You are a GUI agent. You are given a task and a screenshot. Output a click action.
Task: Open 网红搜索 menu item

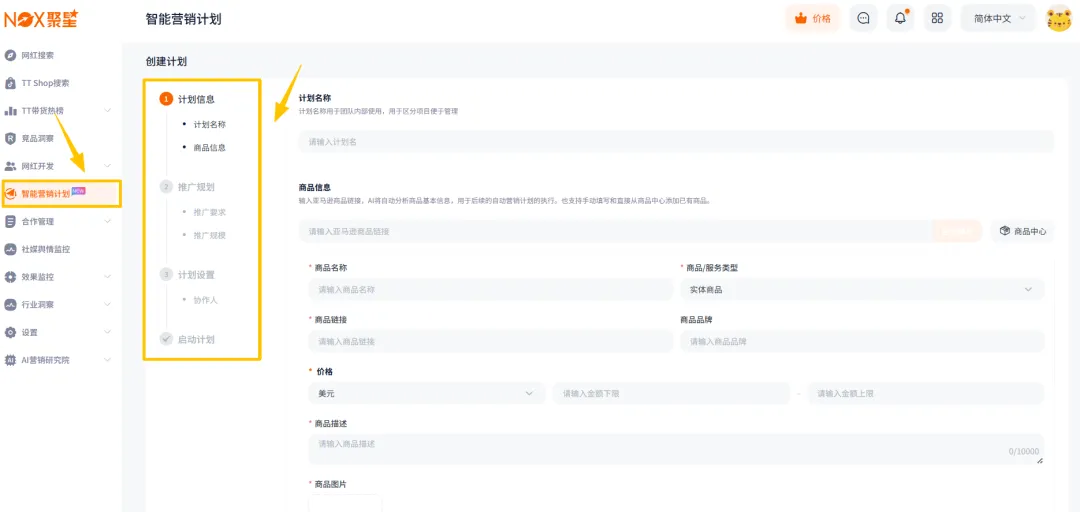[x=37, y=55]
